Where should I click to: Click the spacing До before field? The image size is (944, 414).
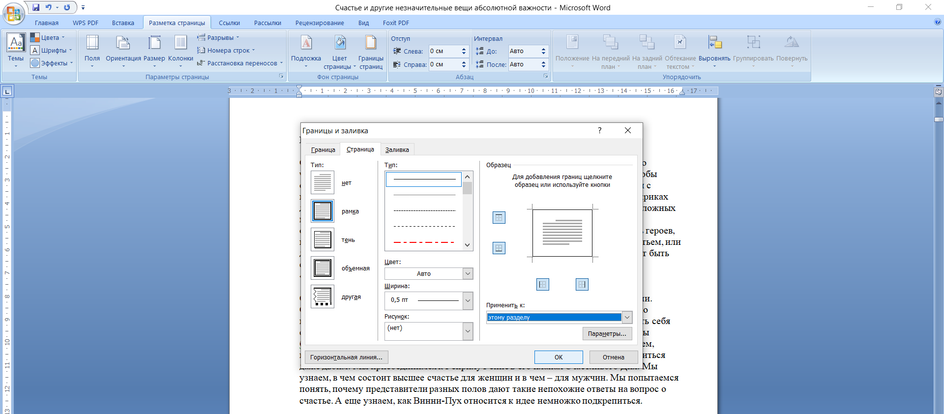(528, 51)
